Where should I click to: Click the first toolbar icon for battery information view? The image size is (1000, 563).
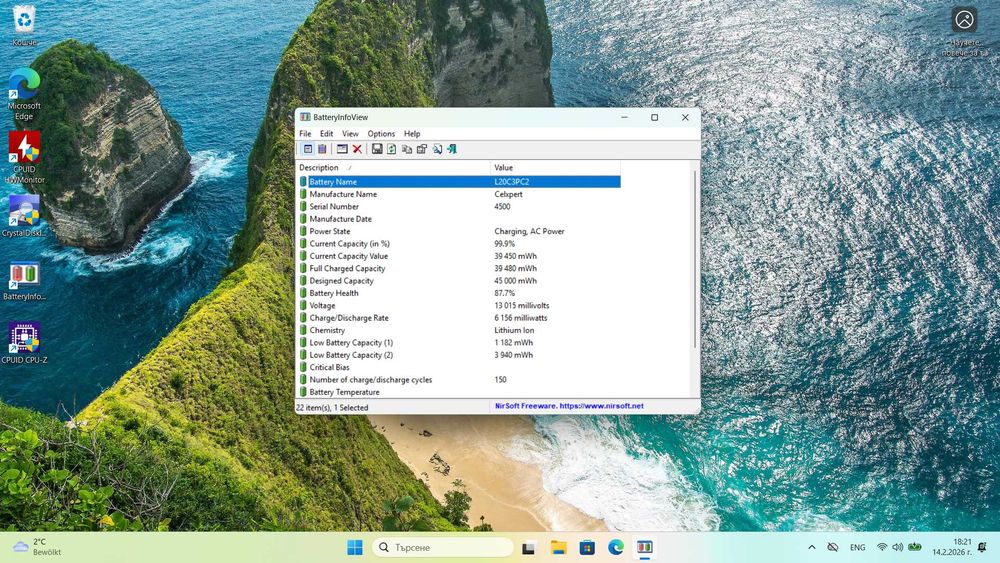[307, 149]
